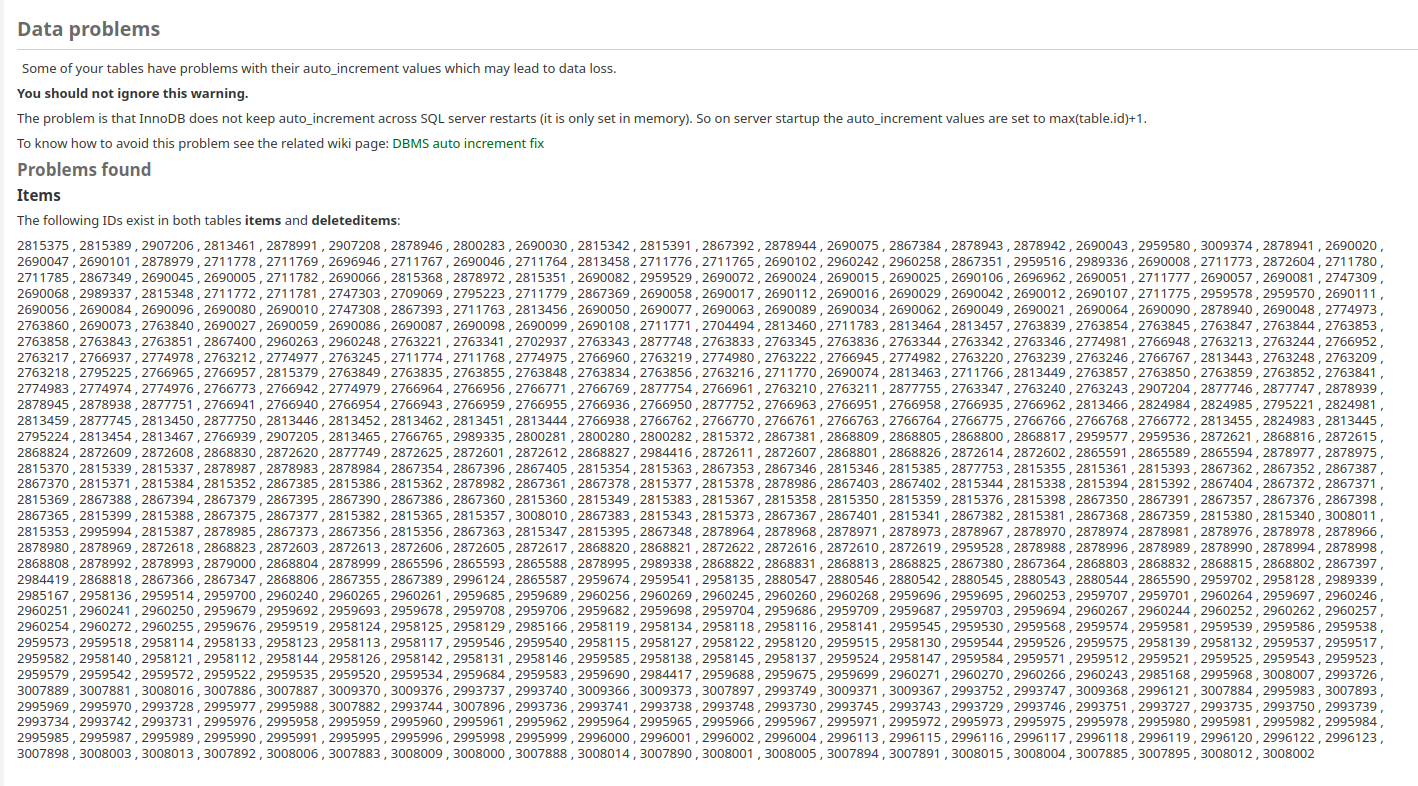Click the last listed ID 3008002
Screen dimensions: 1418x786
click(x=1288, y=753)
